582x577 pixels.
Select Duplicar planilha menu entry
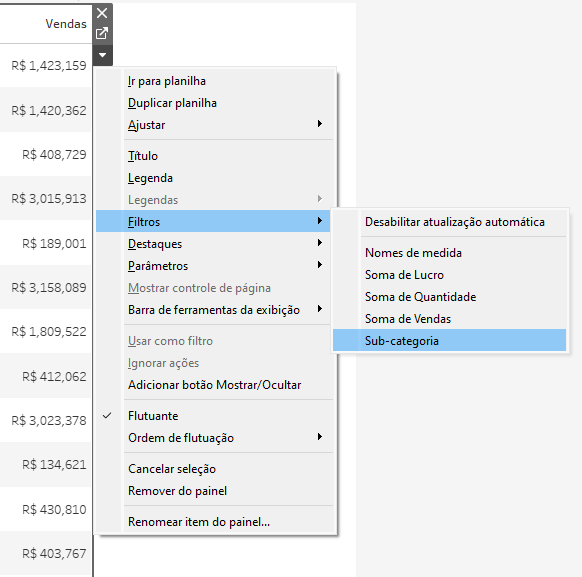(216, 103)
